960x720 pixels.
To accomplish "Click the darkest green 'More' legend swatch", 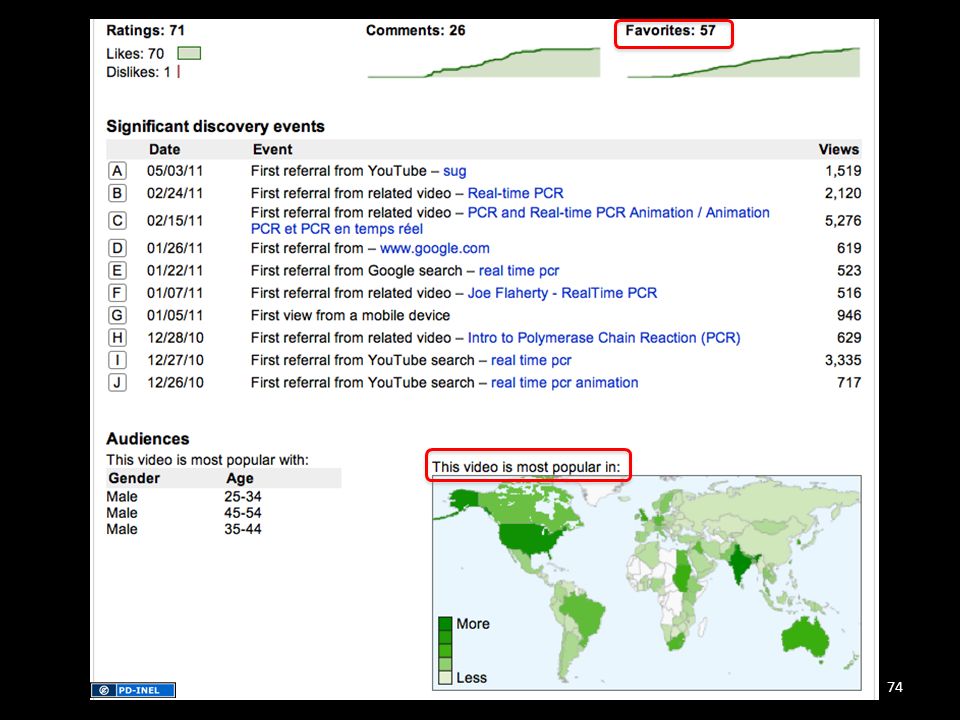I will (x=445, y=624).
